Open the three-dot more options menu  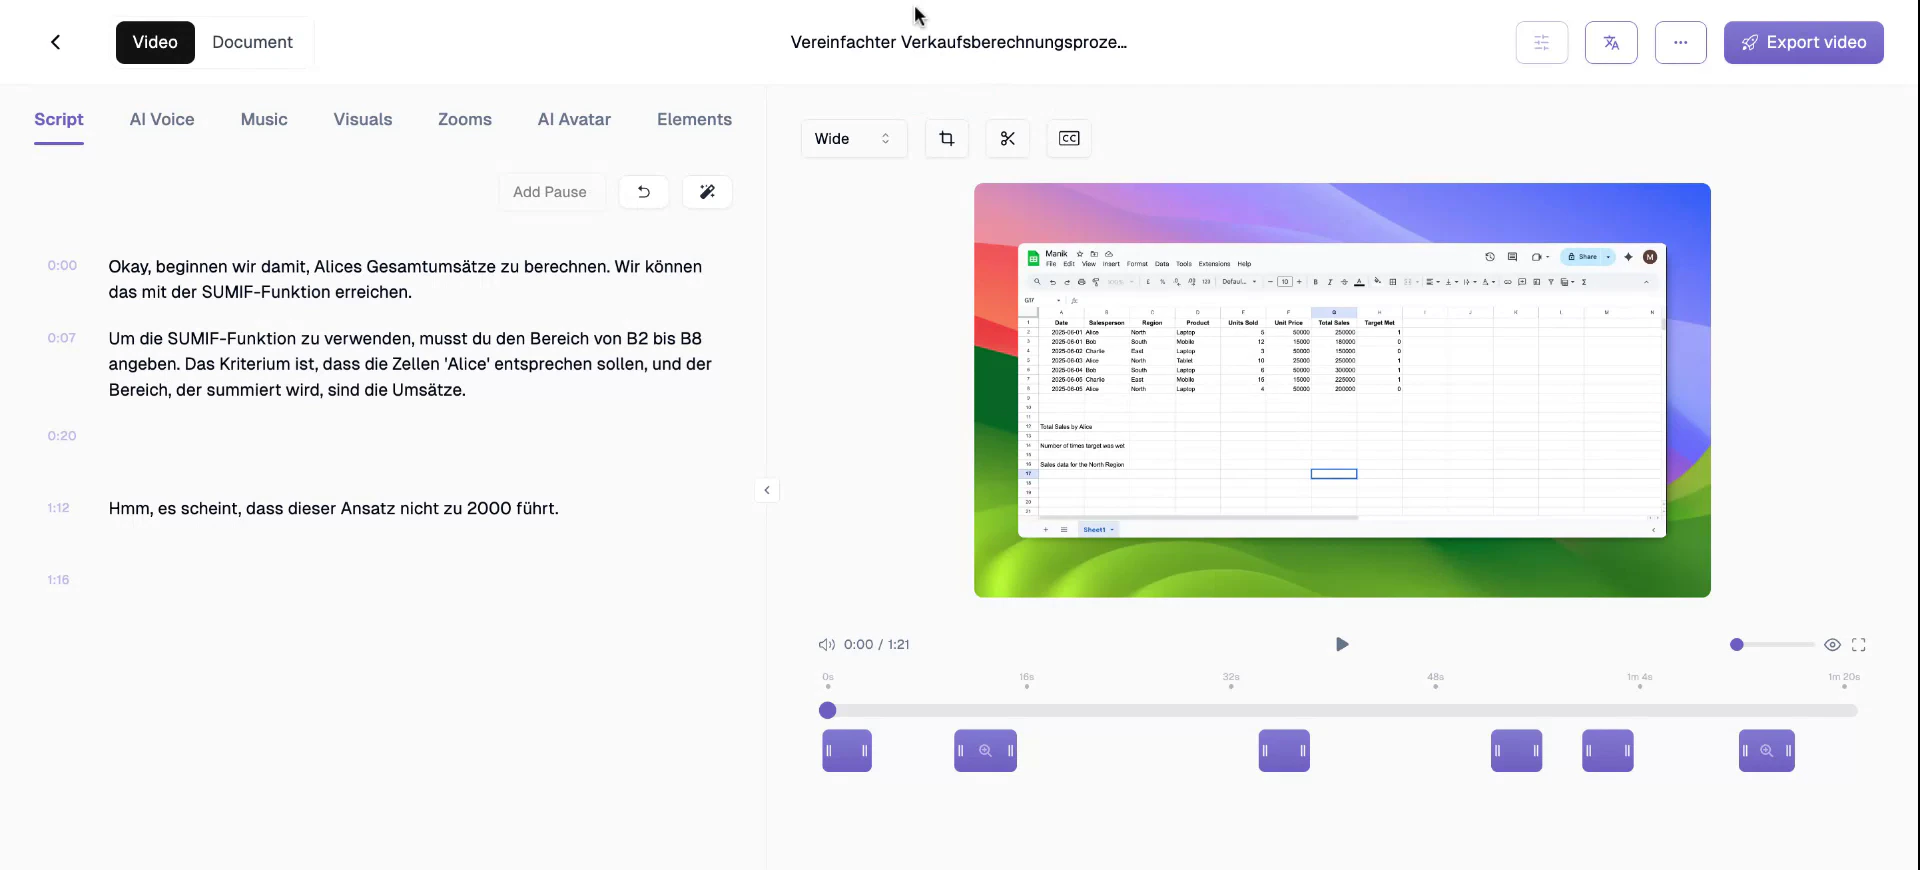tap(1680, 42)
